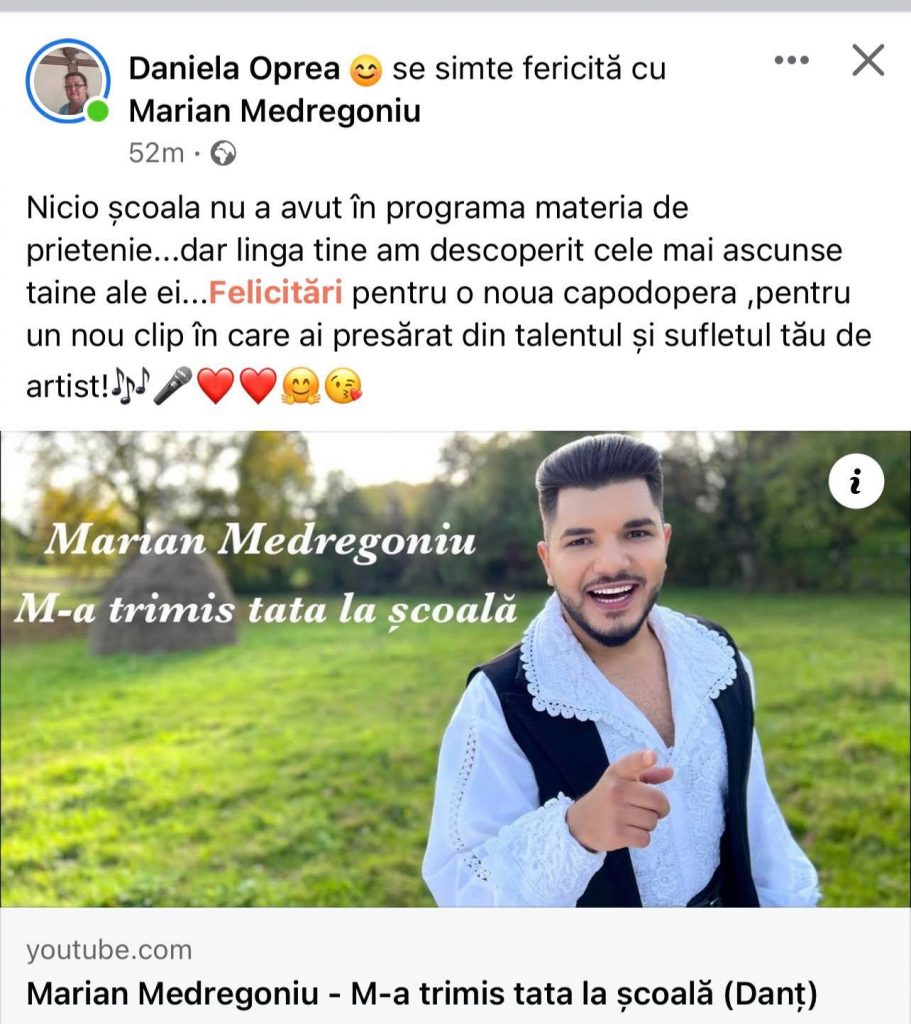Click 'se simte fericită cu' feeling text
The width and height of the screenshot is (911, 1024).
click(x=529, y=69)
